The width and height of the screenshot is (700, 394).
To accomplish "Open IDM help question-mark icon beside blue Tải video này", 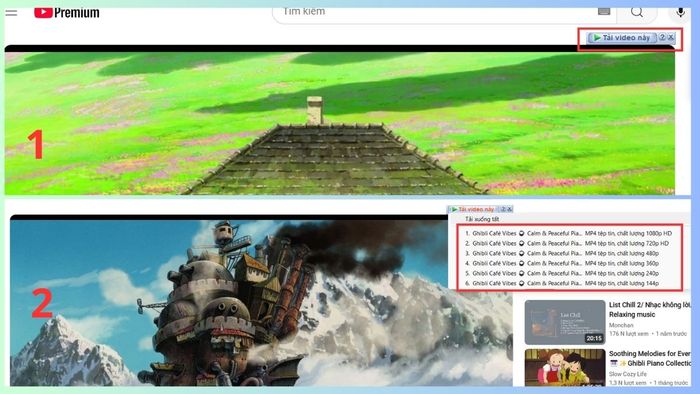I will [x=662, y=37].
